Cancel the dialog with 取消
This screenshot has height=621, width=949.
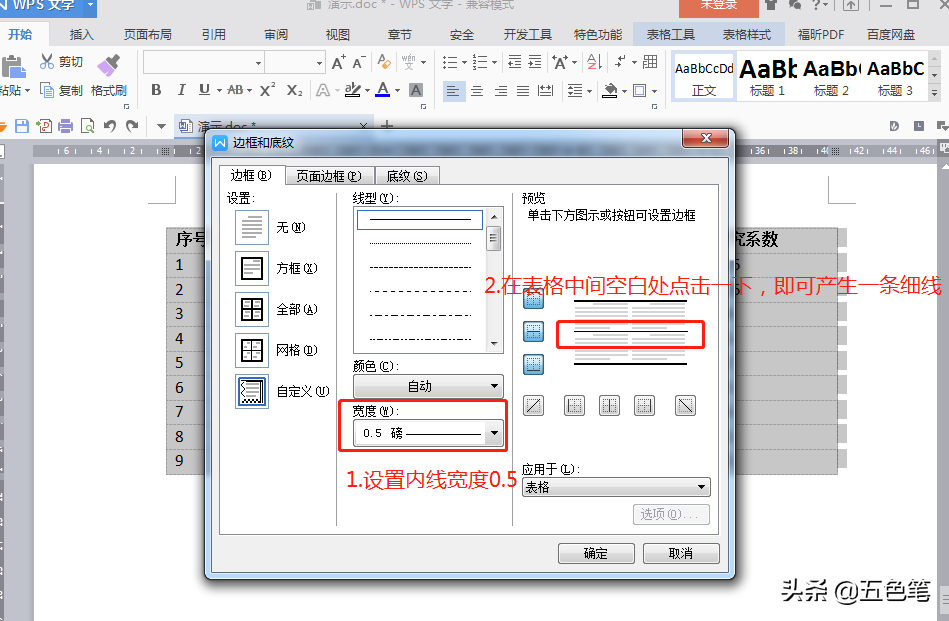pos(681,553)
